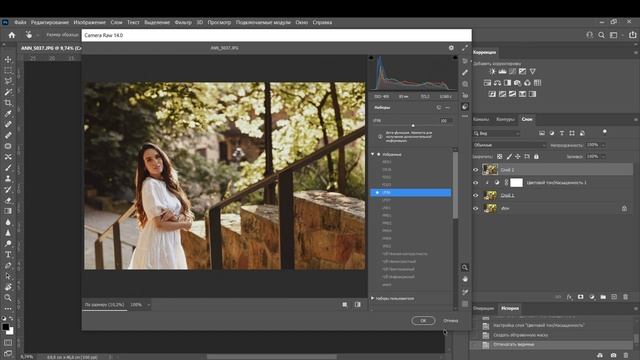
Task: Open Camera Raw settings gear icon
Action: (451, 48)
